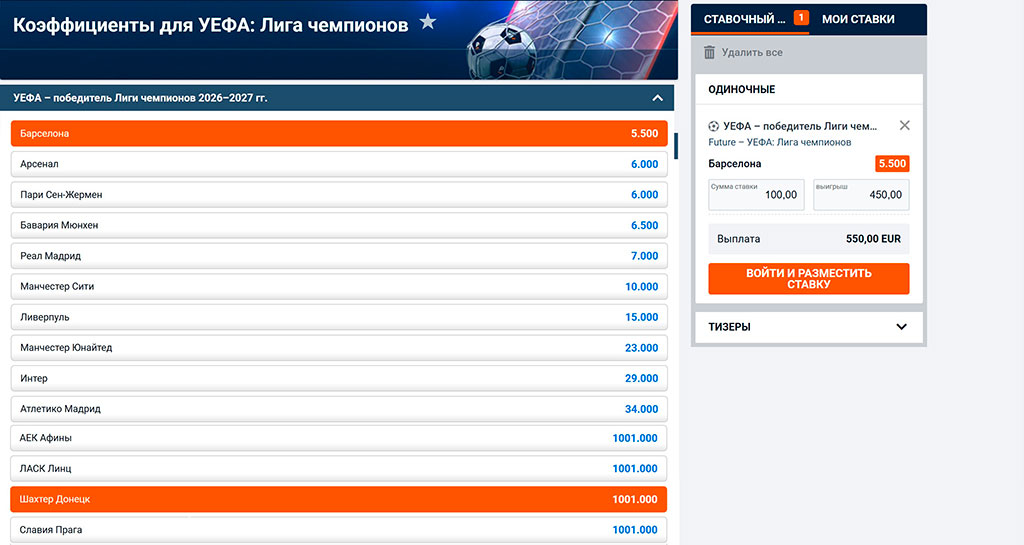This screenshot has width=1024, height=545.
Task: Choose the Атлетико Мадрид 34.000 outcome
Action: (339, 409)
